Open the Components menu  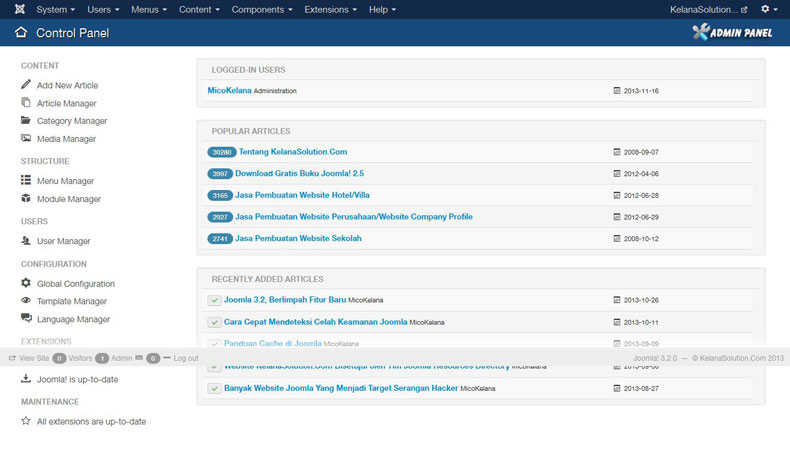click(x=263, y=9)
